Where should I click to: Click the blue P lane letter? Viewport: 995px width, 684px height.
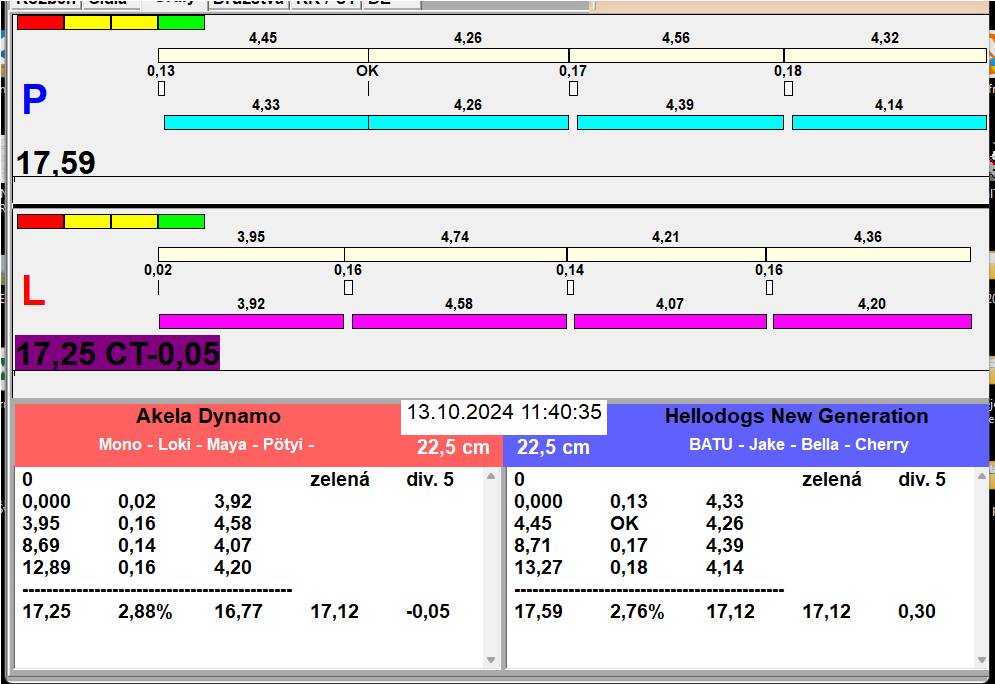click(34, 100)
